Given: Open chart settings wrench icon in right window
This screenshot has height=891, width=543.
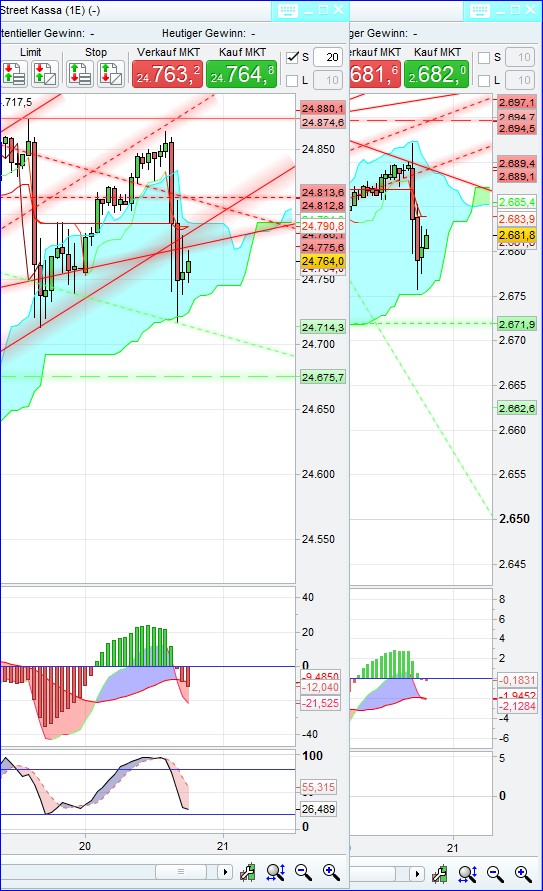Looking at the screenshot, I should [439, 873].
